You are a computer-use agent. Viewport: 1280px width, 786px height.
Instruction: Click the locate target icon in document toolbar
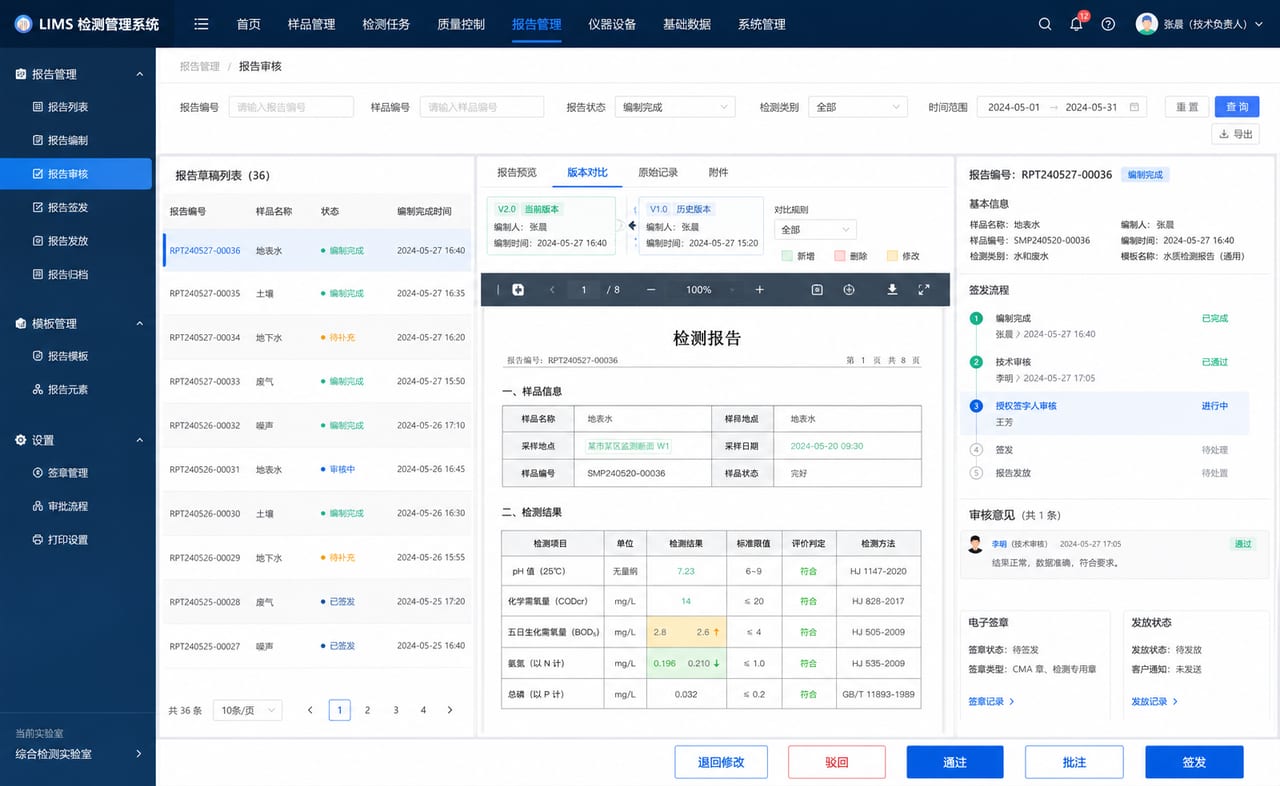(x=849, y=290)
